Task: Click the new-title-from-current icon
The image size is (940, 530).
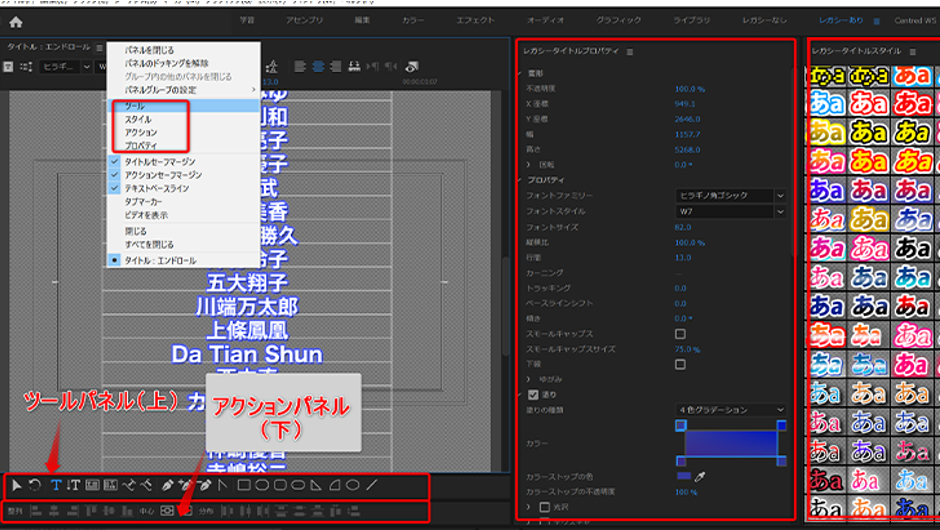Action: pos(8,67)
